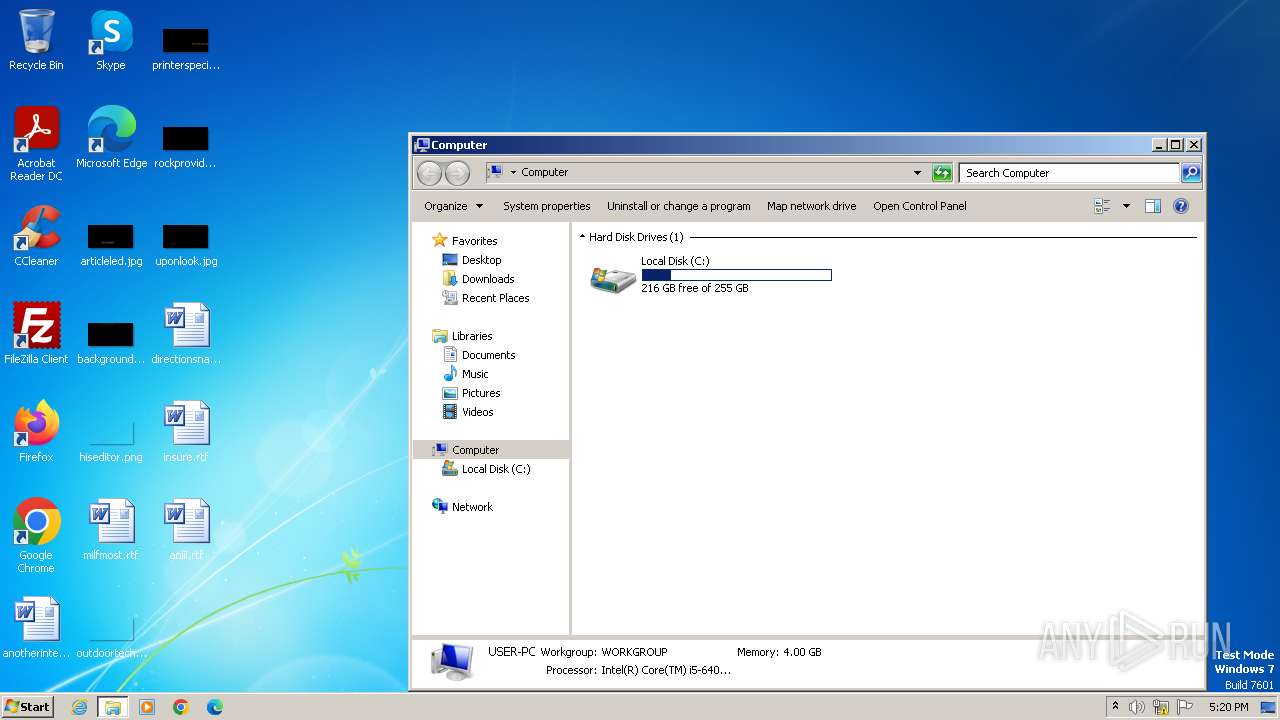The height and width of the screenshot is (720, 1280).
Task: Select the anill.rtf document icon
Action: pos(186,530)
